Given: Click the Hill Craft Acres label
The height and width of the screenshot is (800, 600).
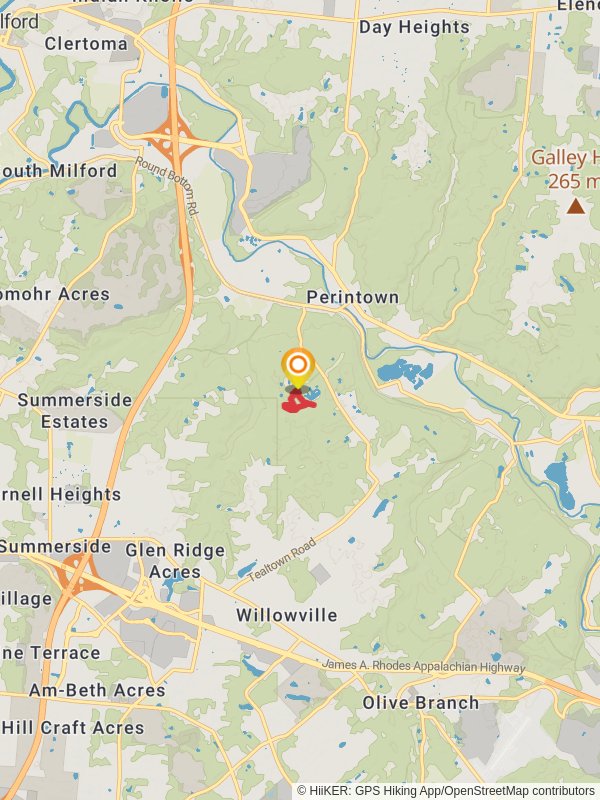Looking at the screenshot, I should 73,728.
